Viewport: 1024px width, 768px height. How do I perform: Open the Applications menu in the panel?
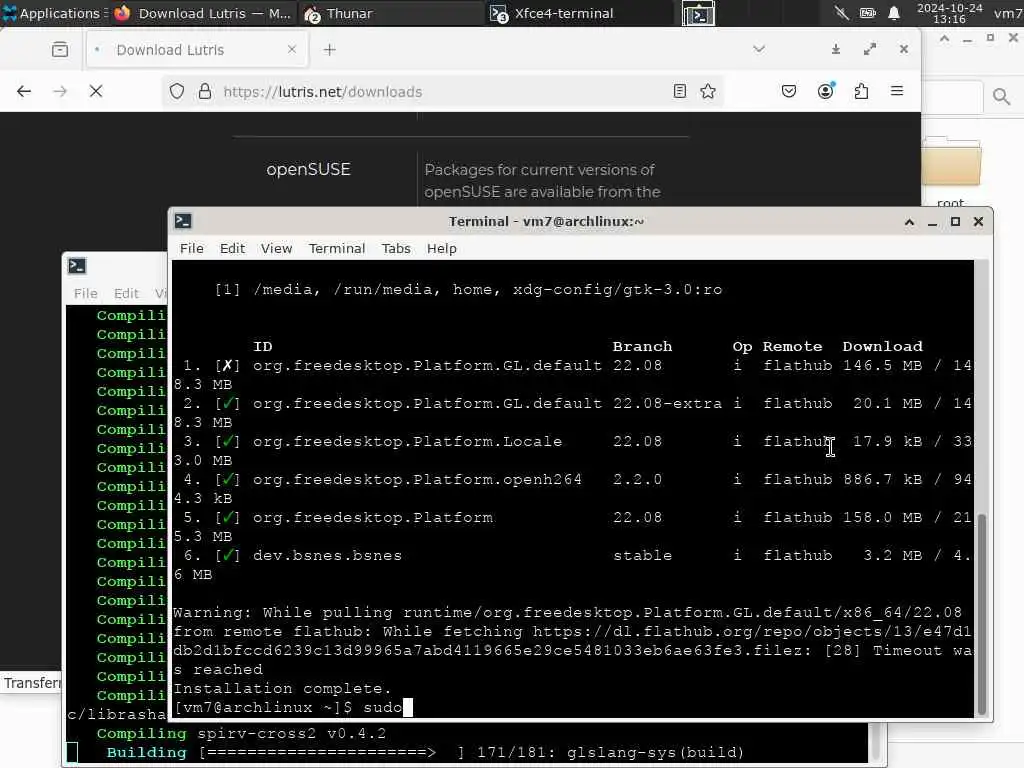point(54,13)
